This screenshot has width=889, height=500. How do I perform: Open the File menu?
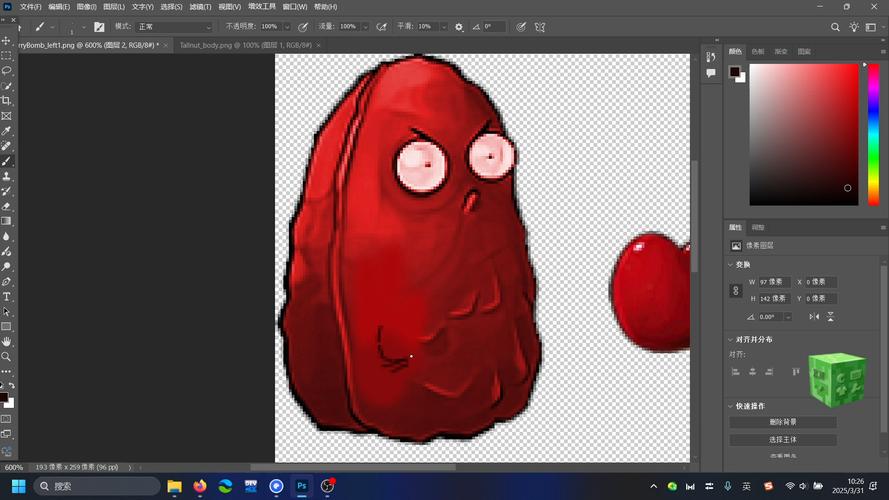pos(31,7)
